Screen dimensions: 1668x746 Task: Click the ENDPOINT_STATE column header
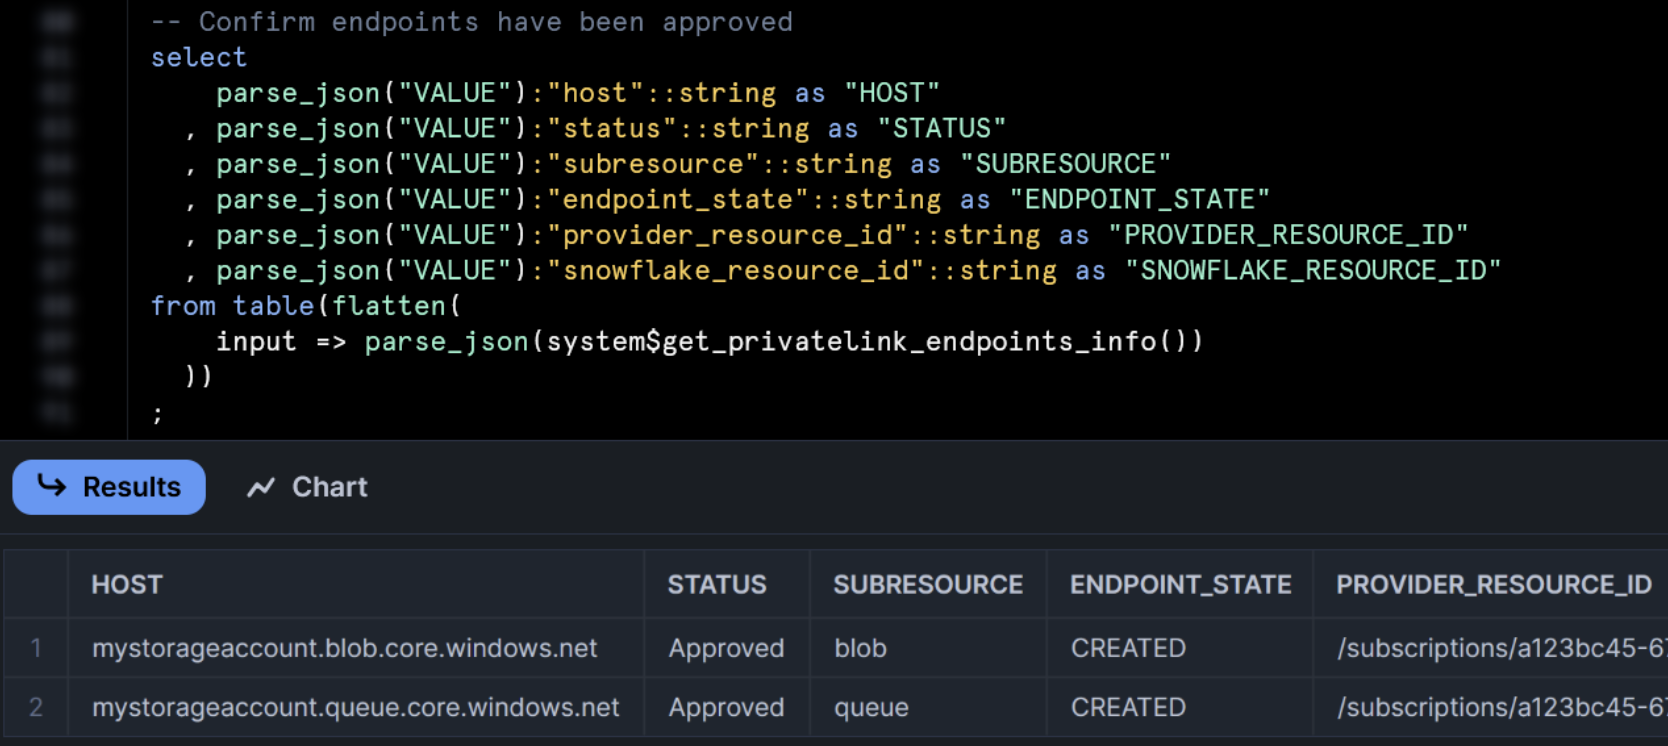[1180, 585]
